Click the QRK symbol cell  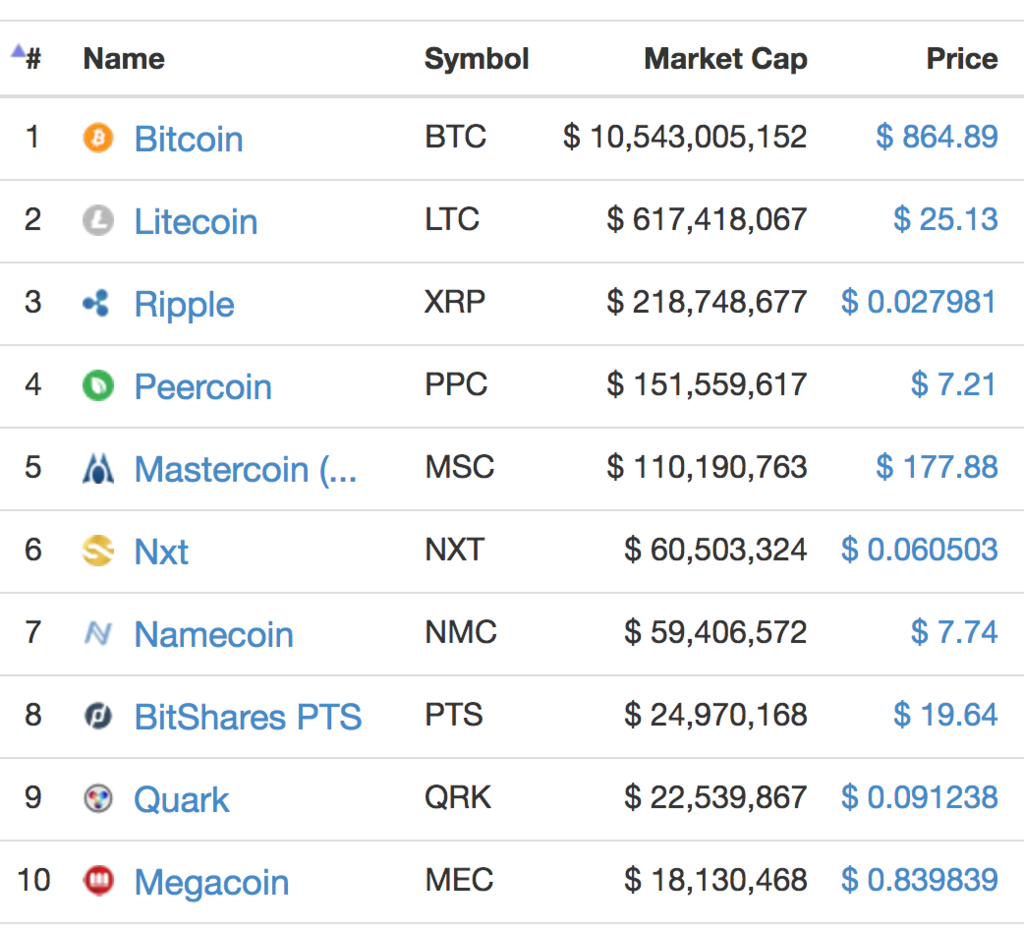tap(458, 797)
